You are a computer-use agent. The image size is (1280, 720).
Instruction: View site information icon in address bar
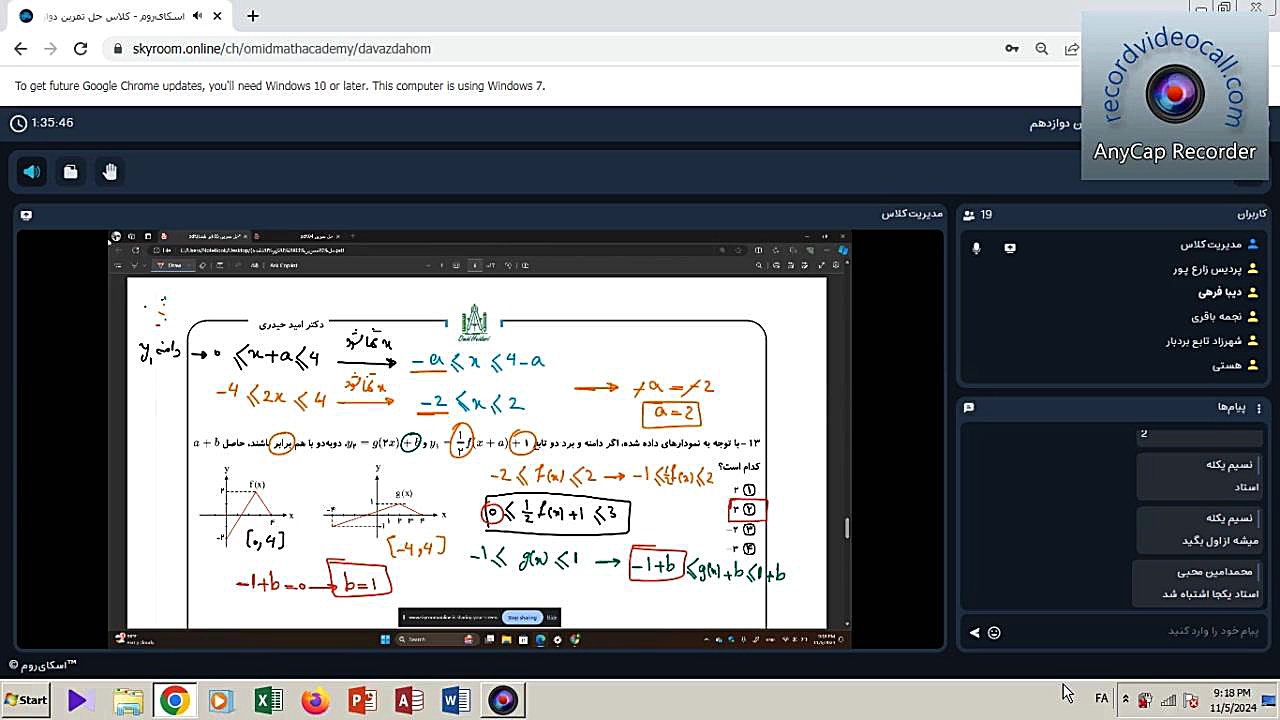pyautogui.click(x=117, y=49)
